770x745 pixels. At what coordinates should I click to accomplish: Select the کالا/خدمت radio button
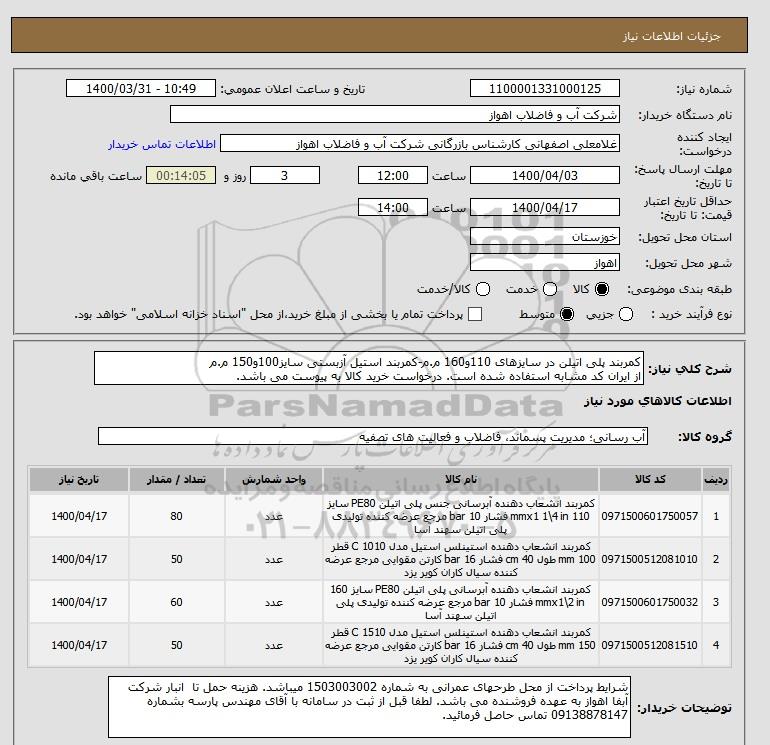pos(483,289)
